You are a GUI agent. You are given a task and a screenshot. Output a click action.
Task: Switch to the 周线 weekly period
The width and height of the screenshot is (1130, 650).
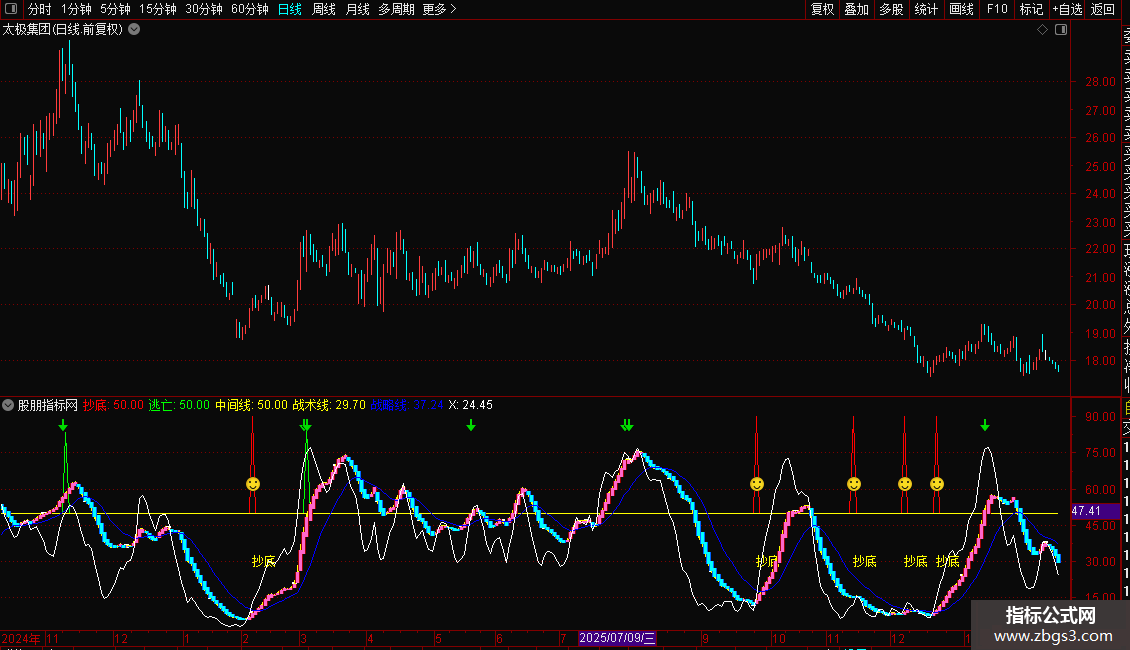click(x=324, y=9)
